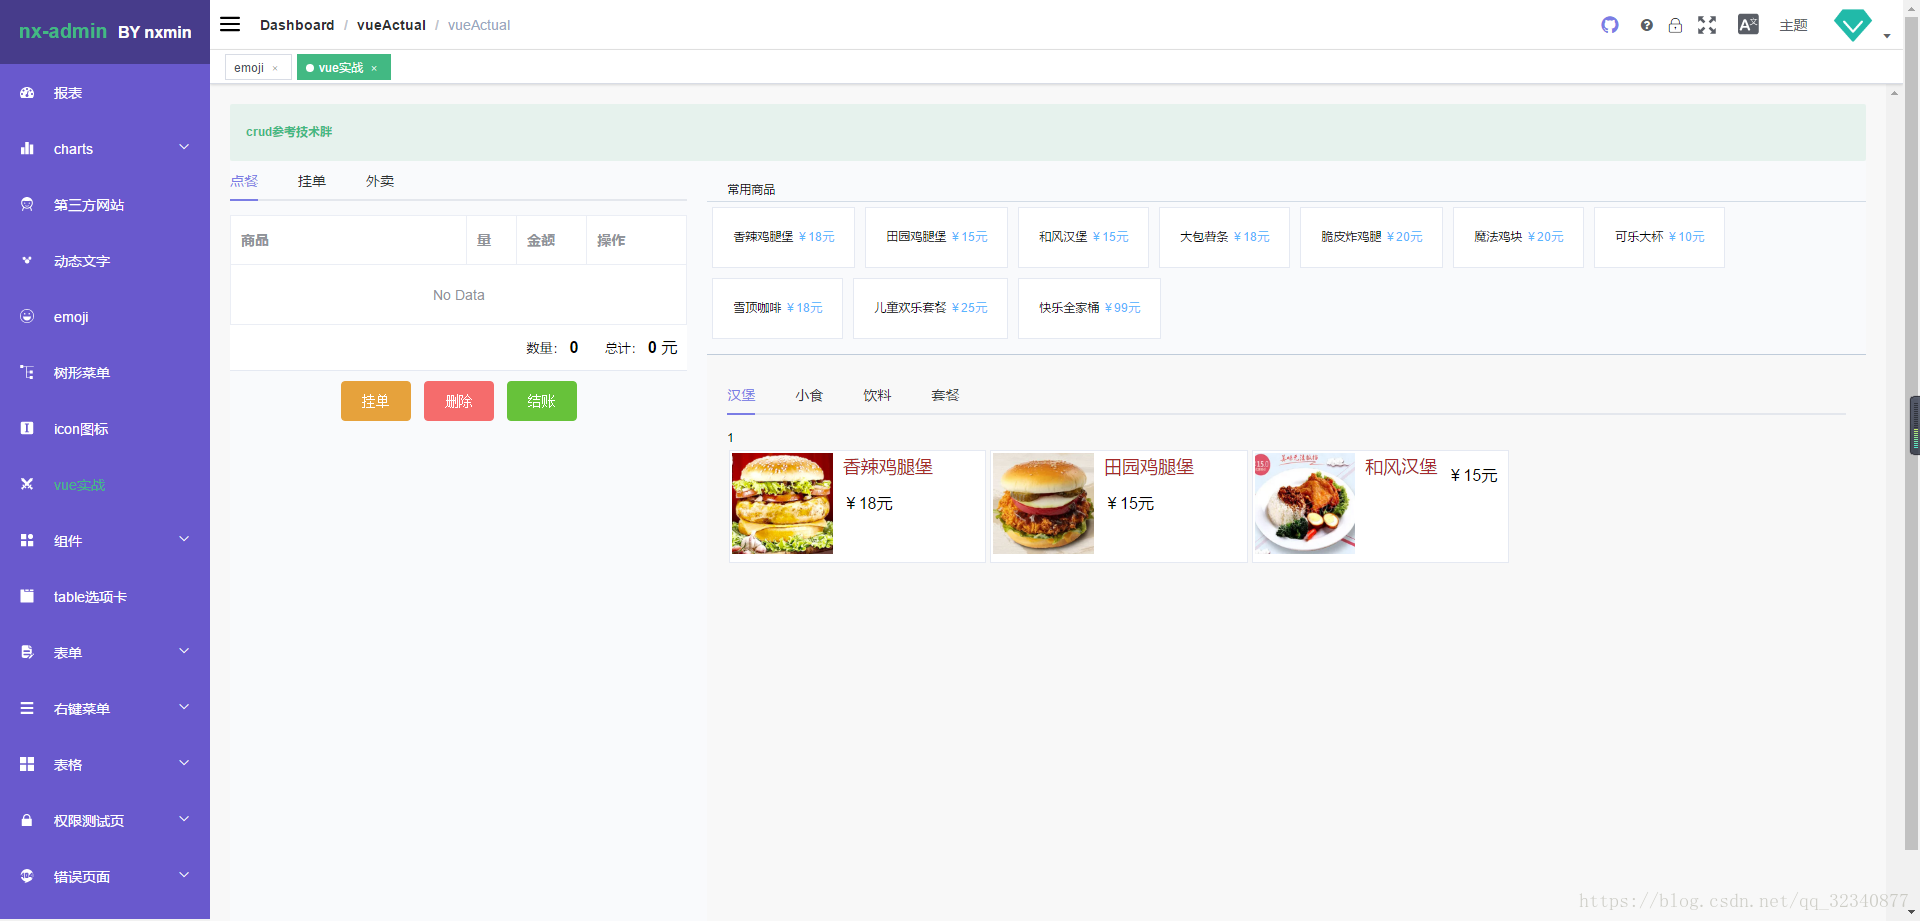The height and width of the screenshot is (921, 1920).
Task: Select the 挂单 tab
Action: pyautogui.click(x=312, y=181)
